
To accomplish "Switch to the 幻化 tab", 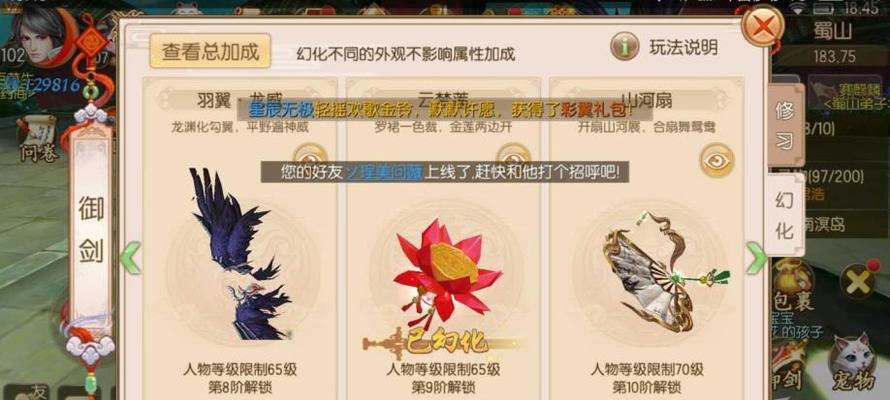I will pos(785,215).
